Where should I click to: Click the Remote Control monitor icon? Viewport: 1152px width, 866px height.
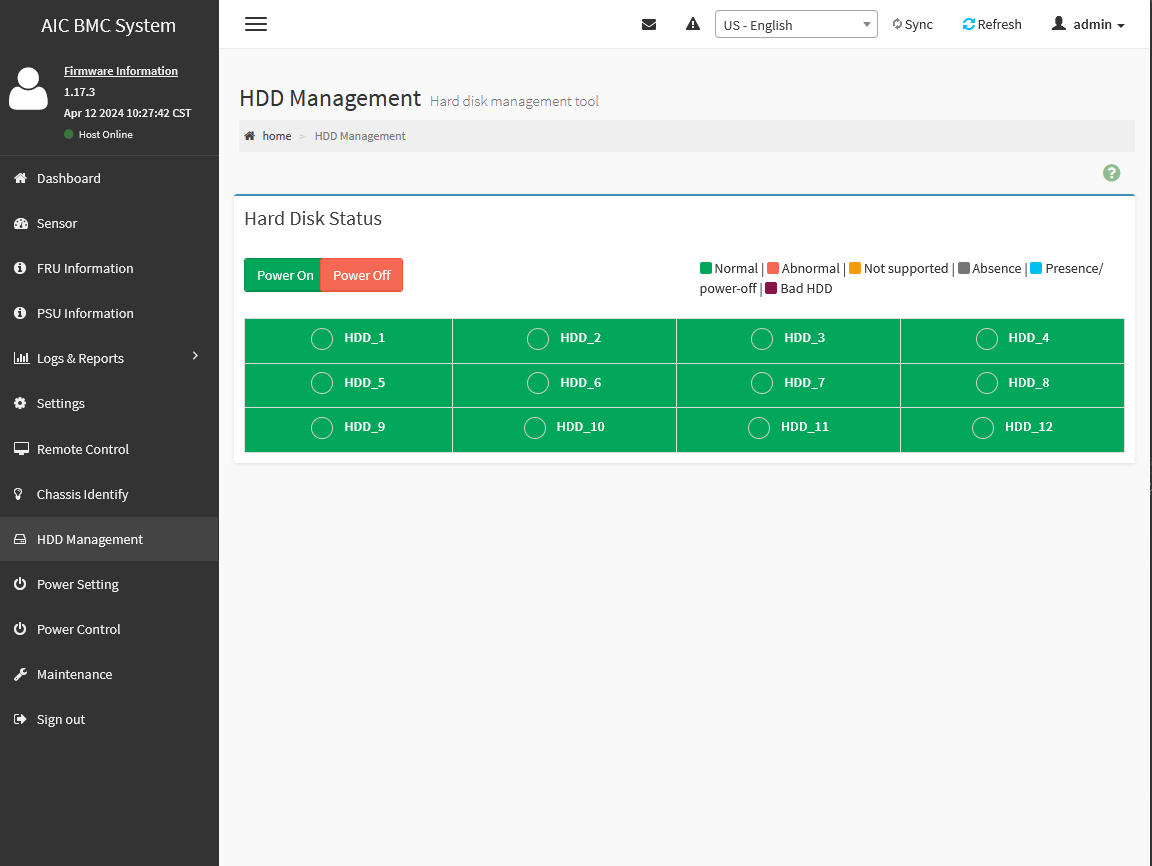coord(21,449)
